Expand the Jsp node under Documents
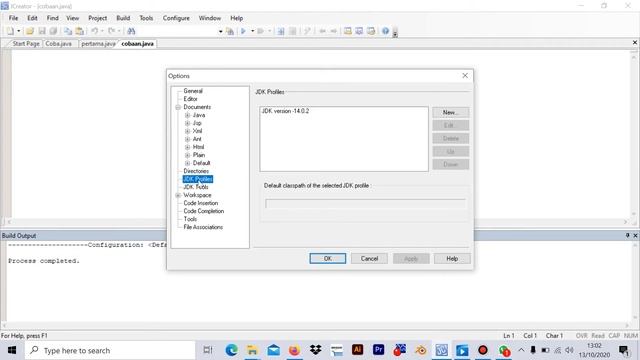The width and height of the screenshot is (640, 360). click(187, 123)
